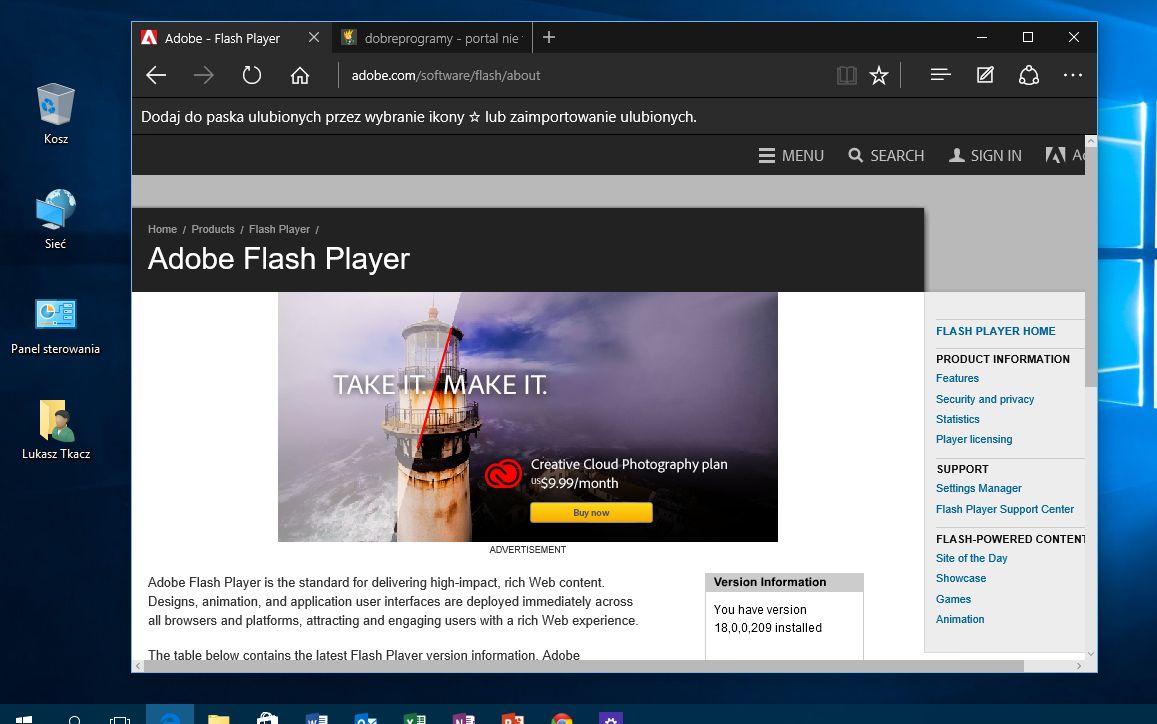Click the address bar URL field
The image size is (1157, 724).
pos(583,75)
